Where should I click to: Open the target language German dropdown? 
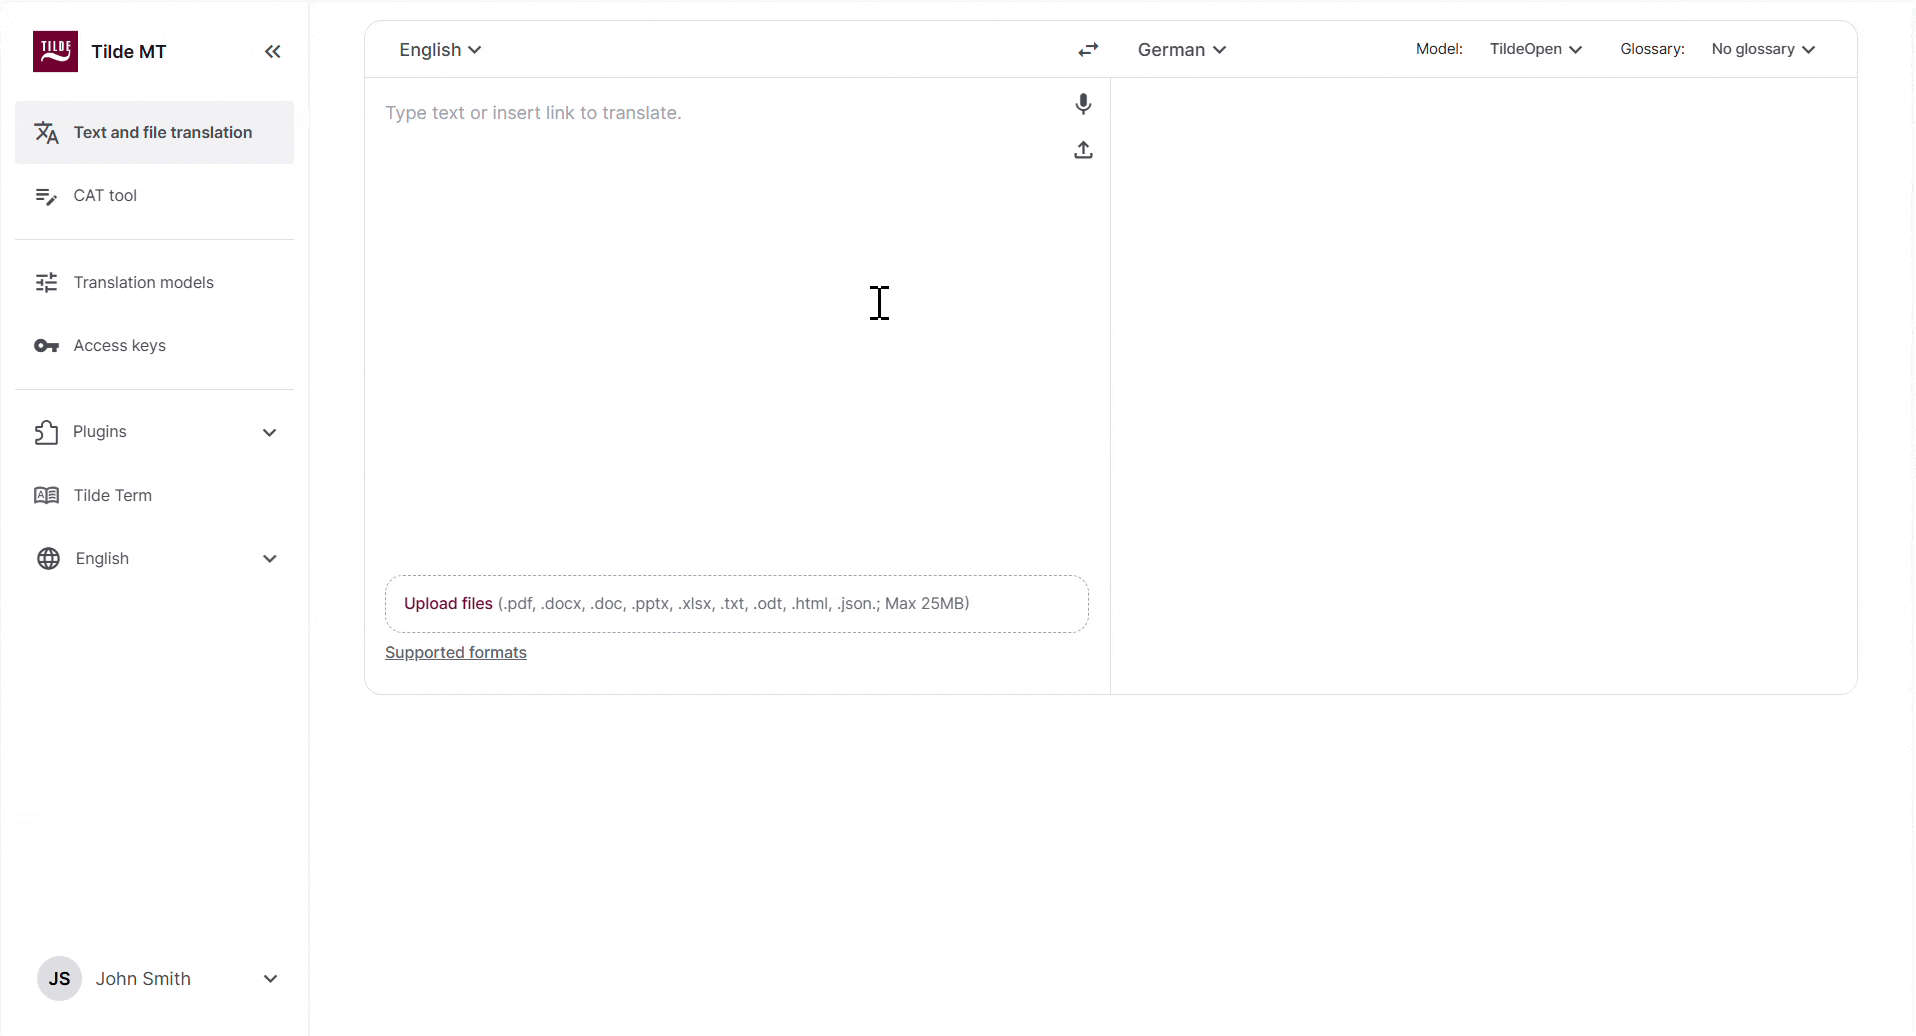(x=1181, y=49)
